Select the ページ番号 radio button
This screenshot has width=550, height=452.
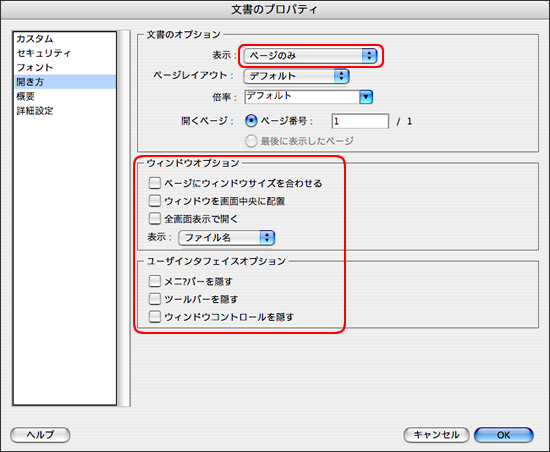(x=251, y=121)
